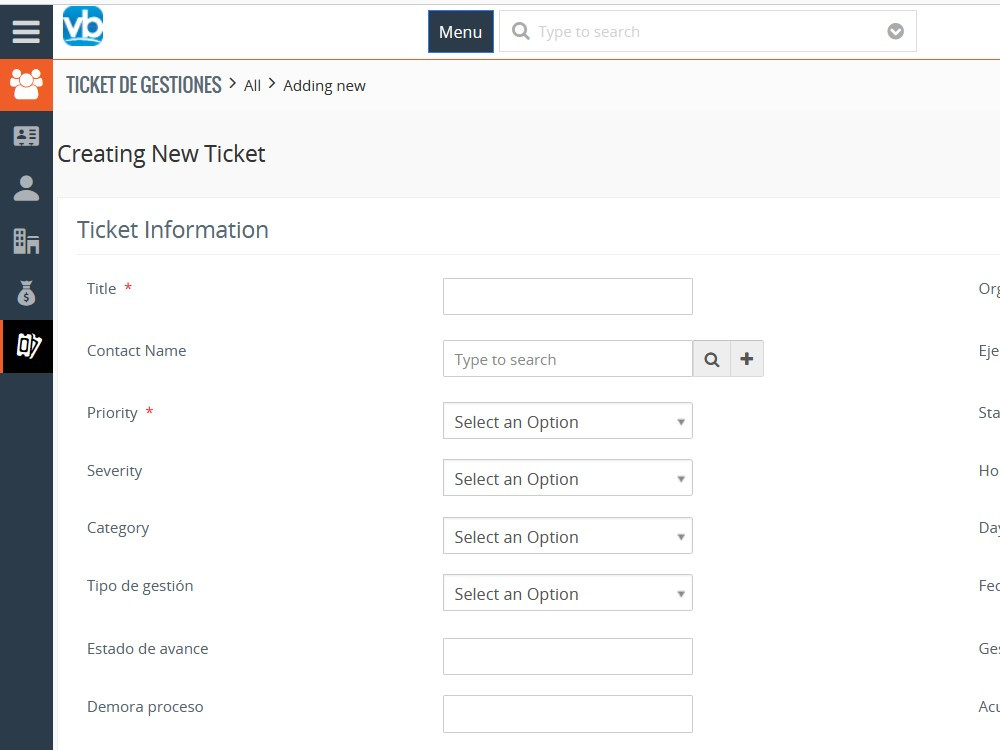Click the Creating New Ticket heading
The height and width of the screenshot is (750, 1000).
pos(161,154)
